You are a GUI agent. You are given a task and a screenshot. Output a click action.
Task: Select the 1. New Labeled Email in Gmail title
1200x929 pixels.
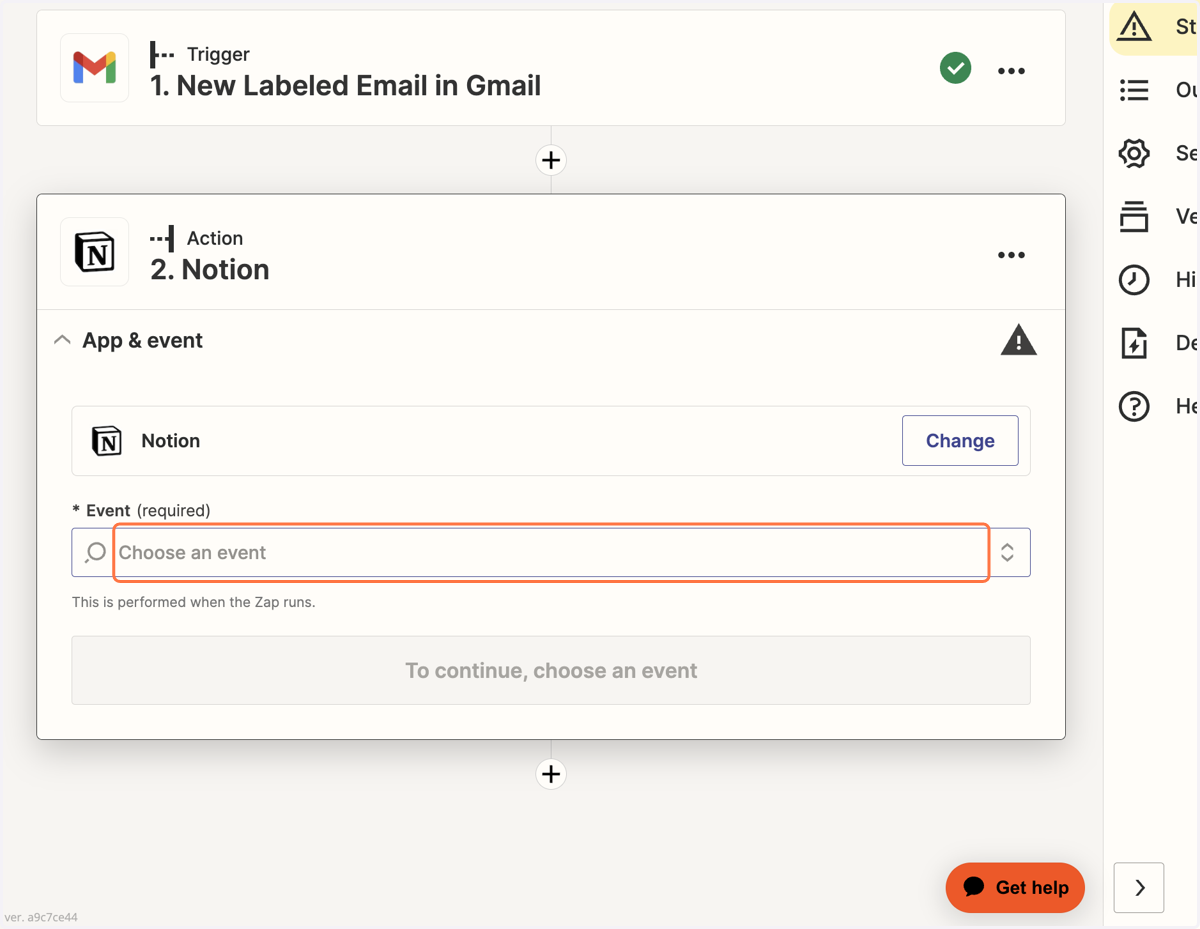pos(346,86)
